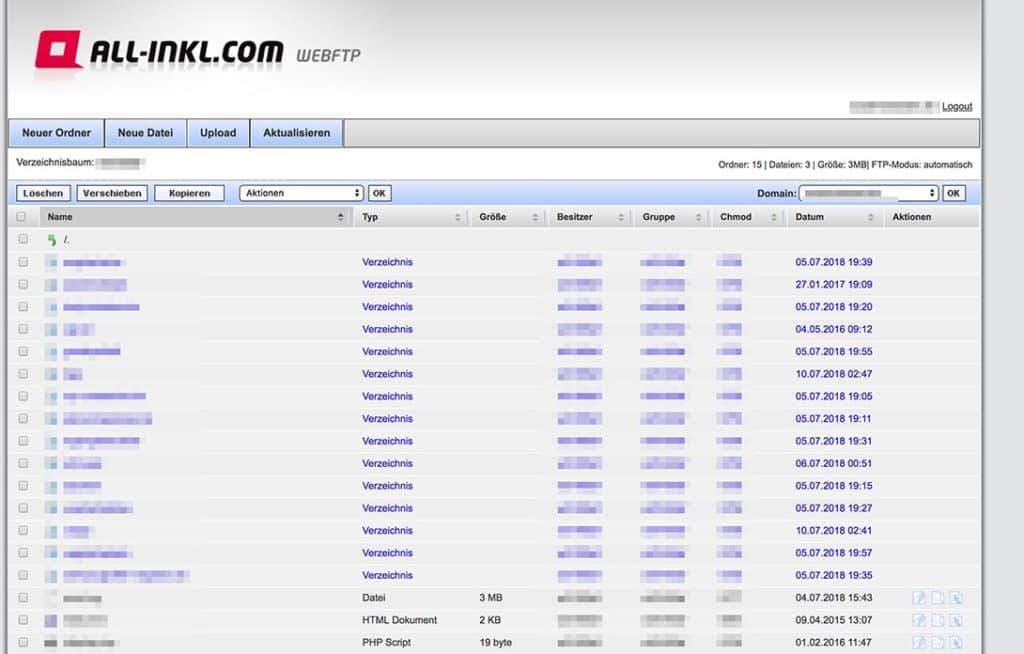1024x654 pixels.
Task: Tick the checkbox for the PHP Script row
Action: point(22,642)
